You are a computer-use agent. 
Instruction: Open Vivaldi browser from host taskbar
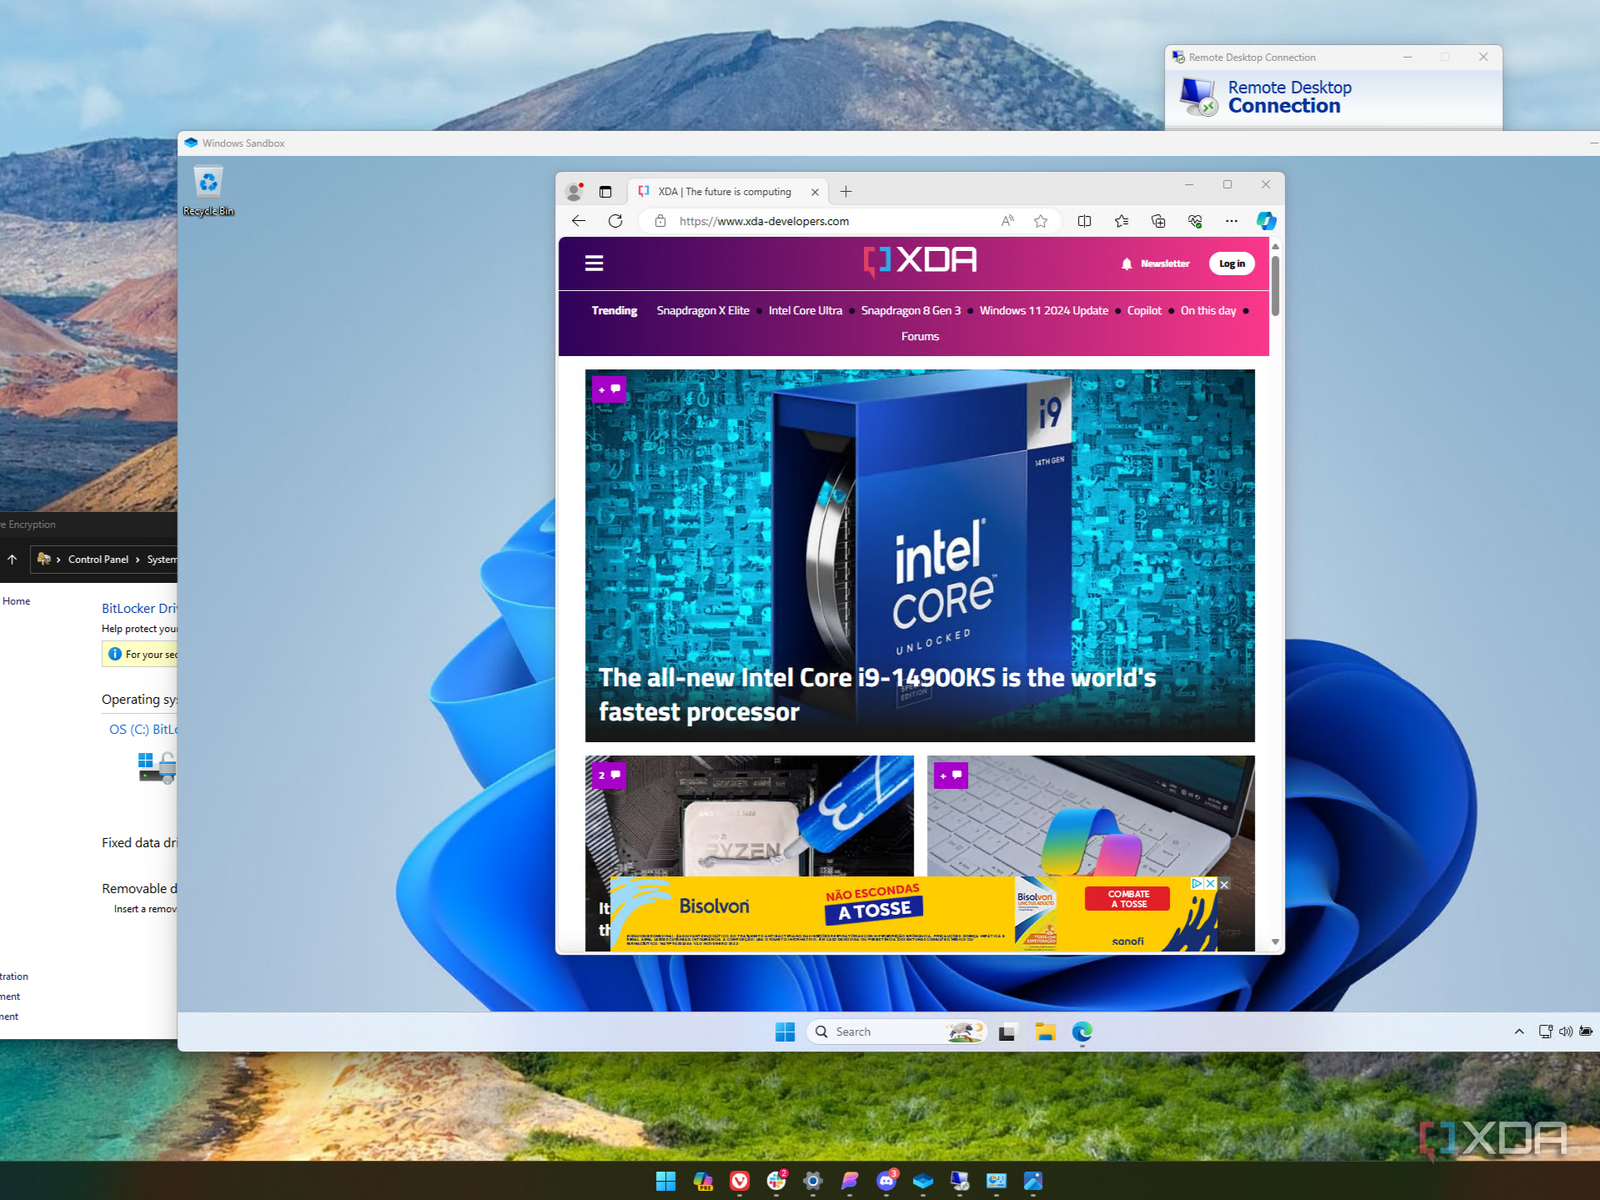740,1181
